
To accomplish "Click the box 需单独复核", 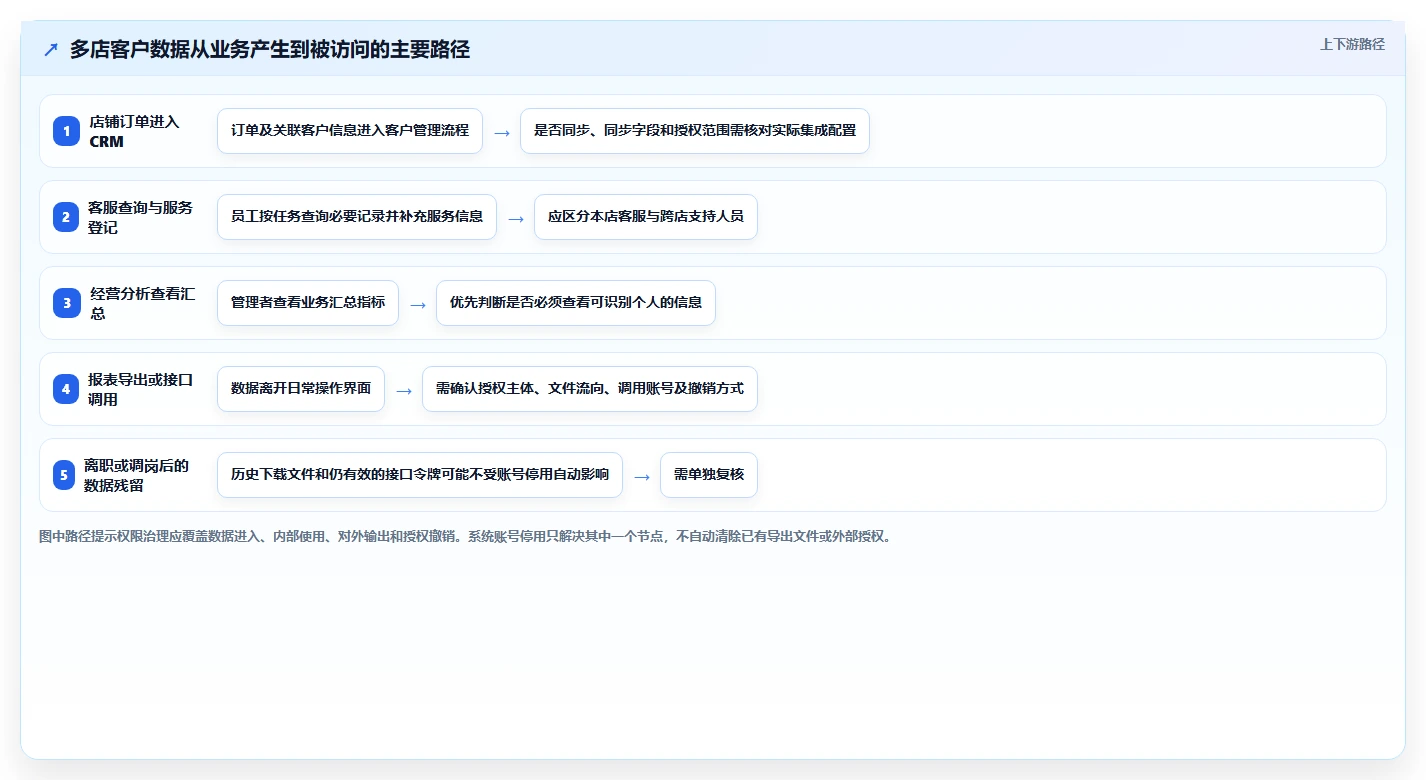I will pos(709,475).
